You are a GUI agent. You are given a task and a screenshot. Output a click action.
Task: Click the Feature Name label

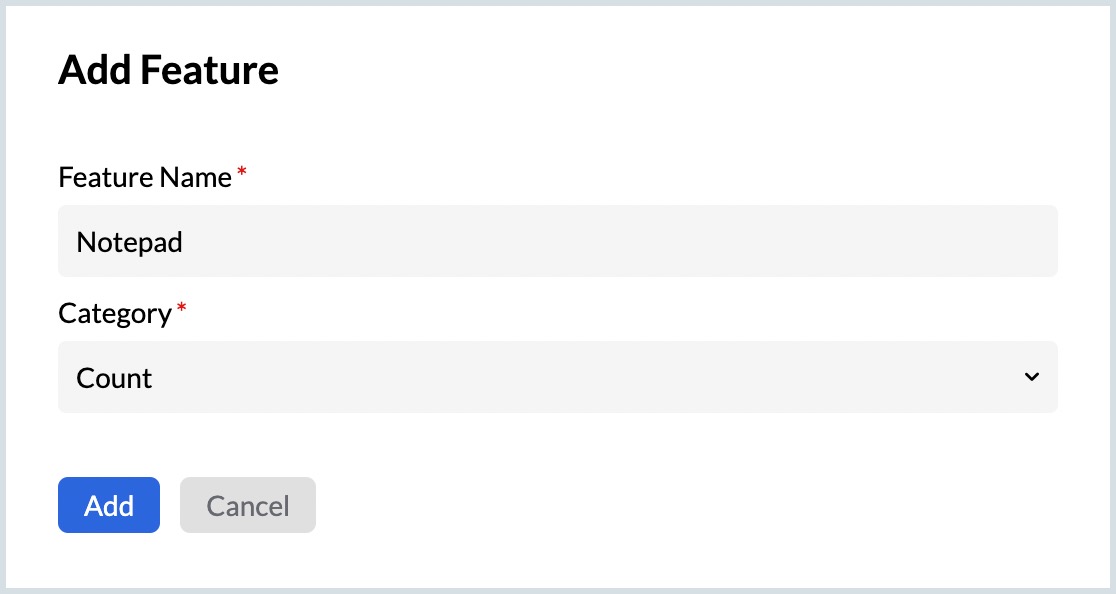click(145, 178)
